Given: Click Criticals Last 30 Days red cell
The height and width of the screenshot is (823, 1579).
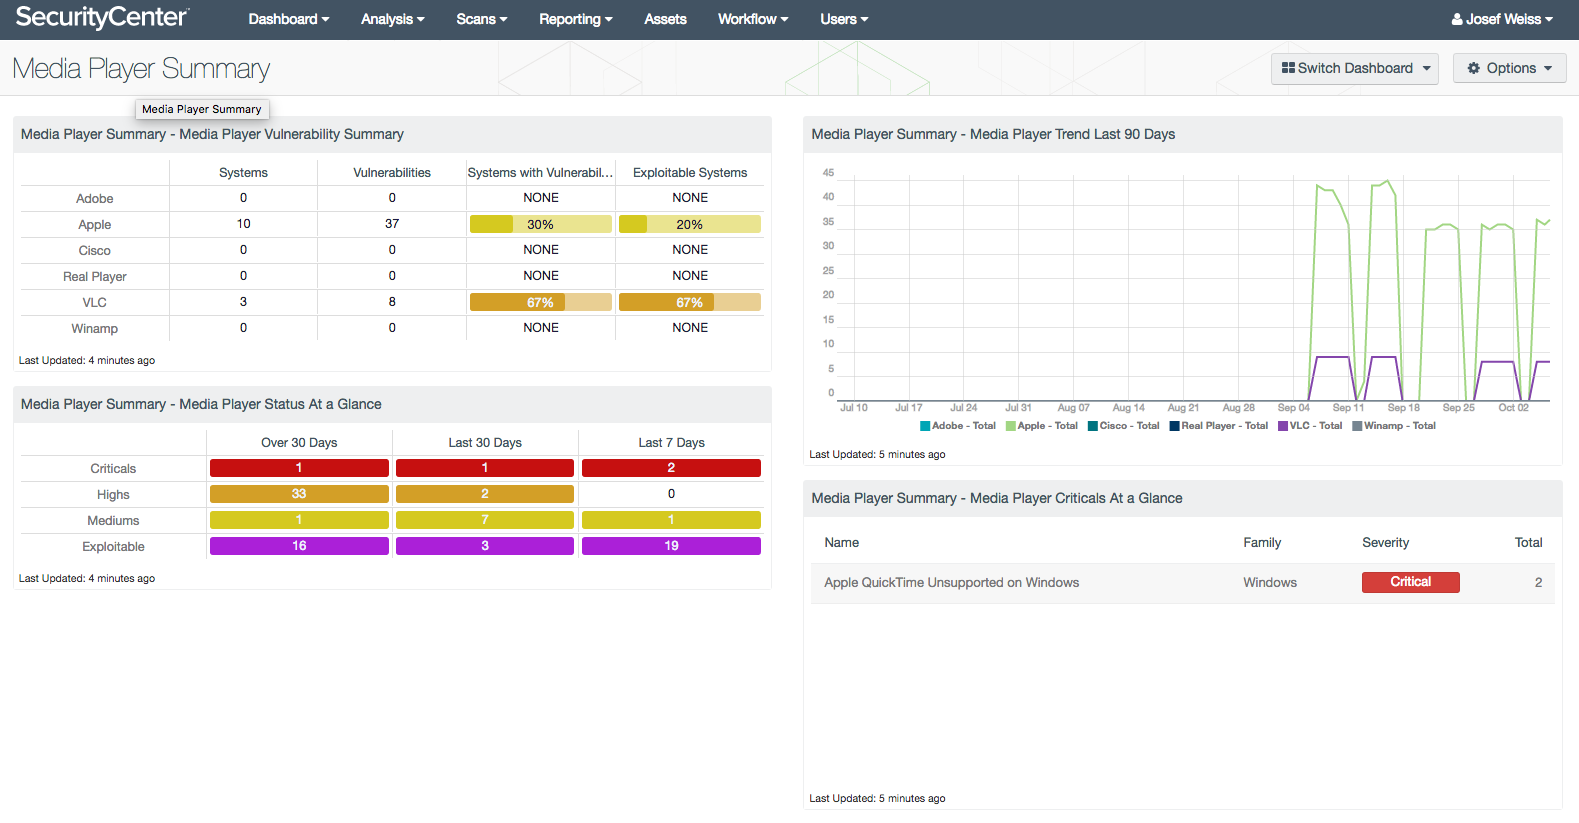Looking at the screenshot, I should (x=485, y=468).
